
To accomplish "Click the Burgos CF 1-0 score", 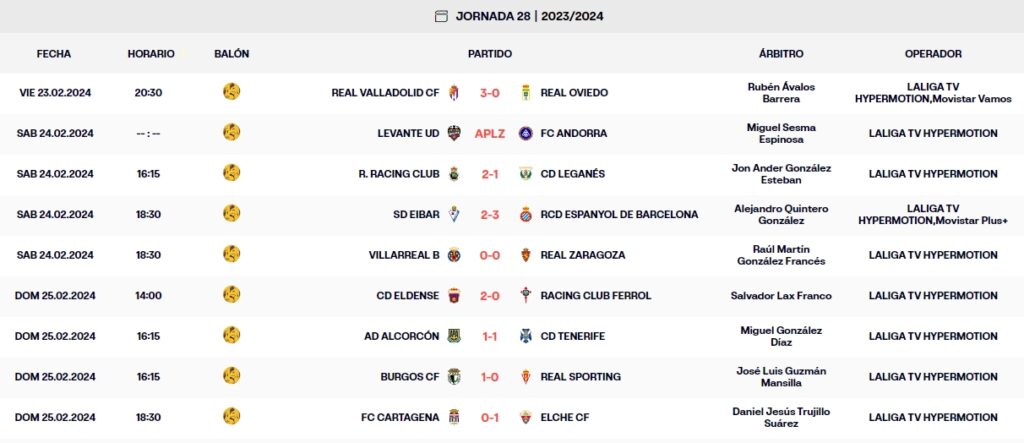I will [x=490, y=377].
